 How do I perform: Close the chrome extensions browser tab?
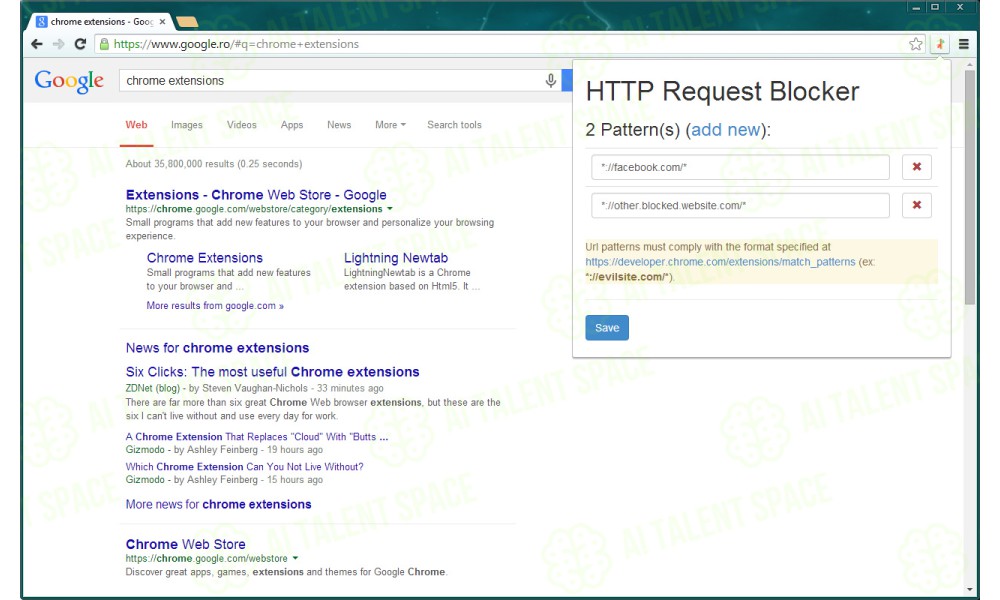tap(162, 22)
